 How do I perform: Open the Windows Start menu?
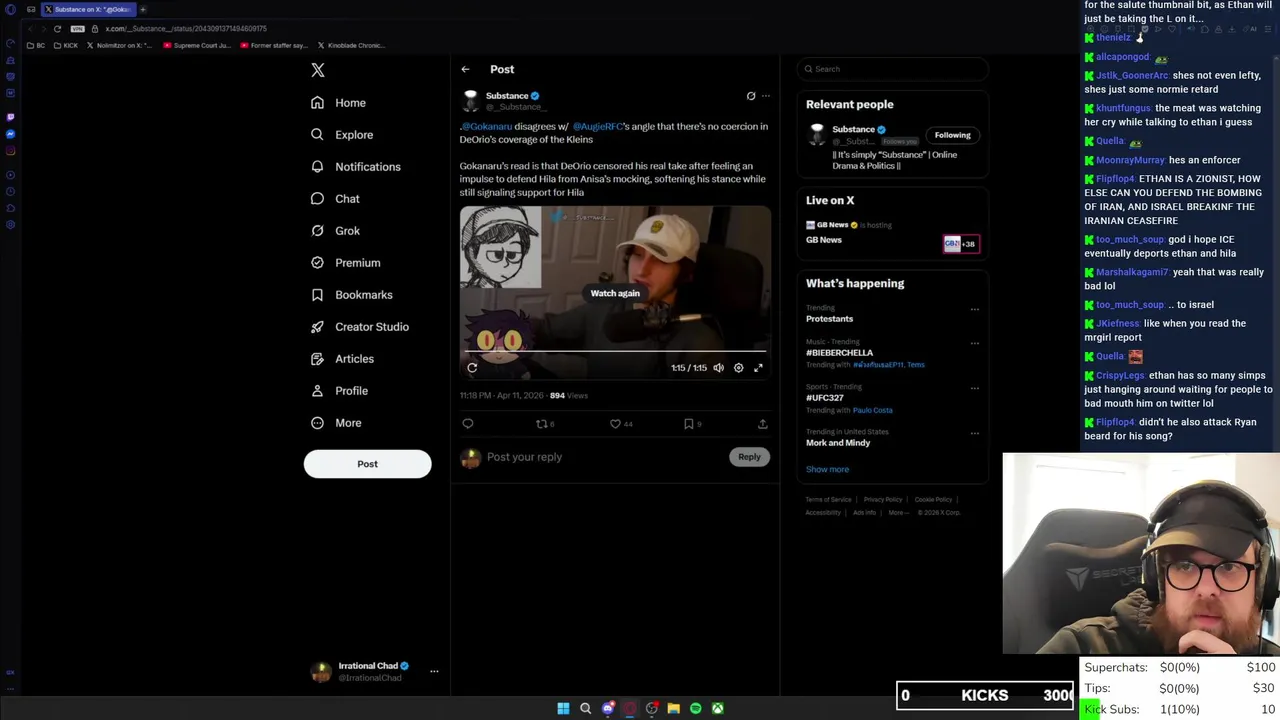[x=563, y=708]
